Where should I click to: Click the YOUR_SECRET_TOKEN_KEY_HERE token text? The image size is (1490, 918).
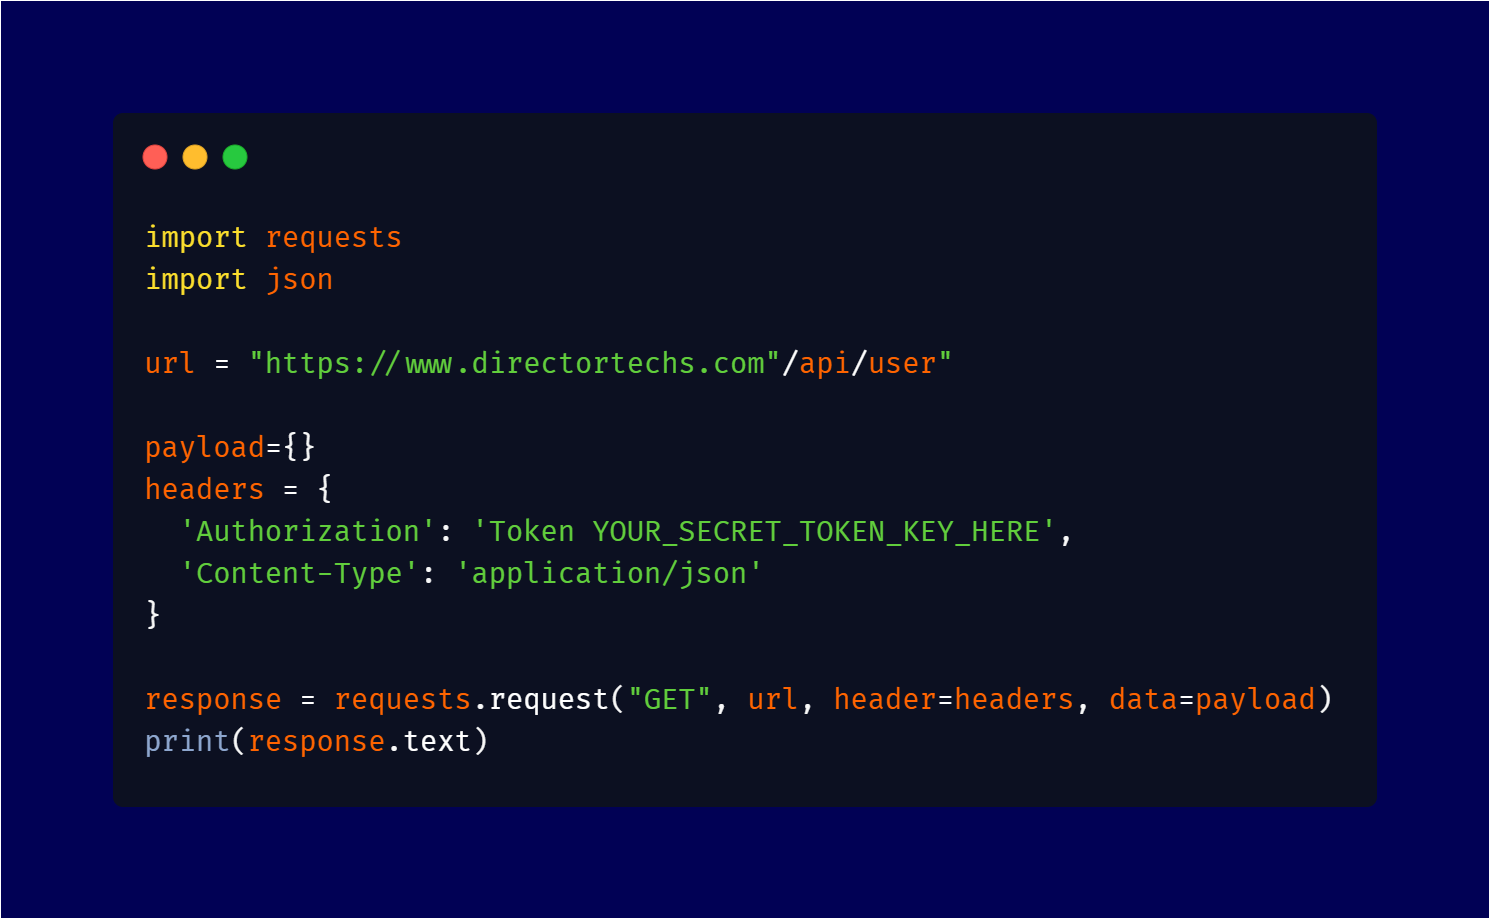pyautogui.click(x=816, y=532)
